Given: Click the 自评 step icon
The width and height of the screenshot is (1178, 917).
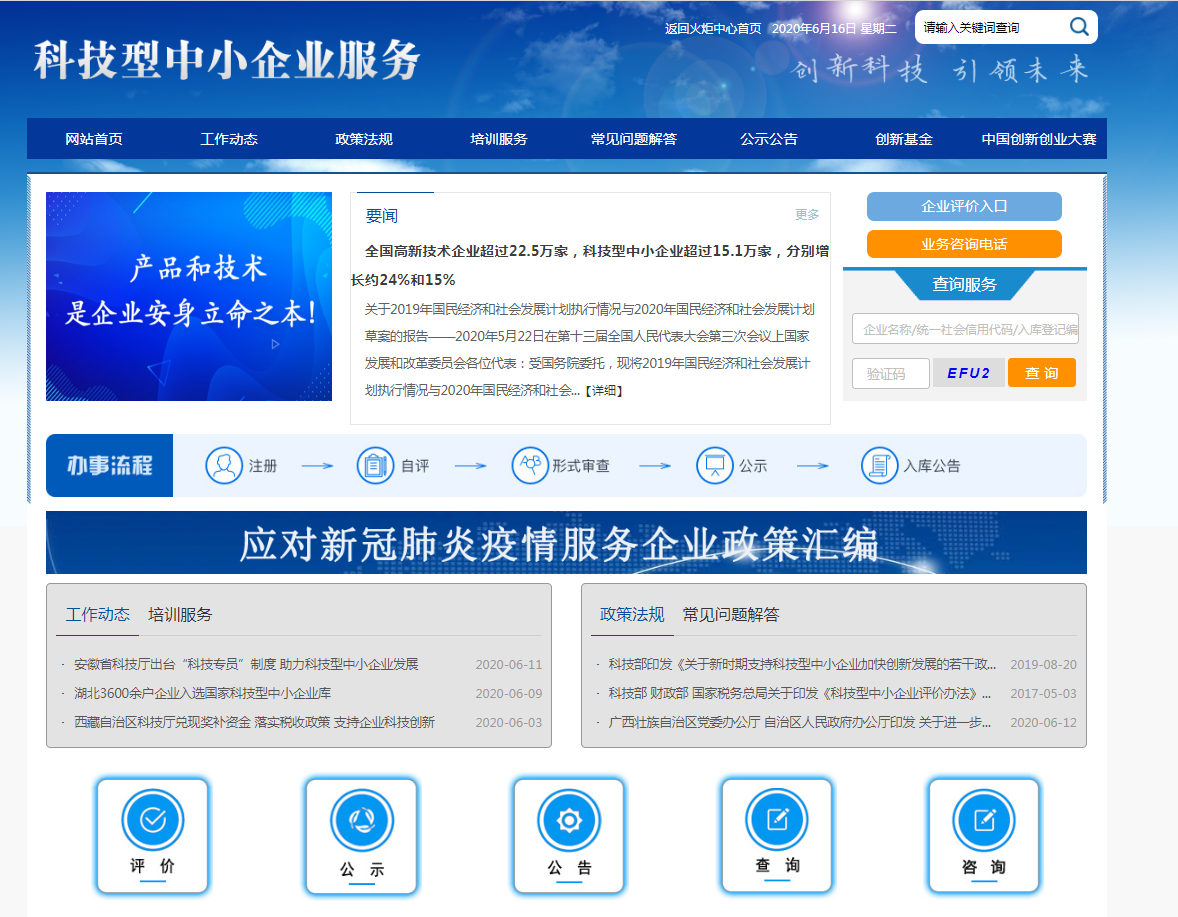Looking at the screenshot, I should pyautogui.click(x=376, y=465).
